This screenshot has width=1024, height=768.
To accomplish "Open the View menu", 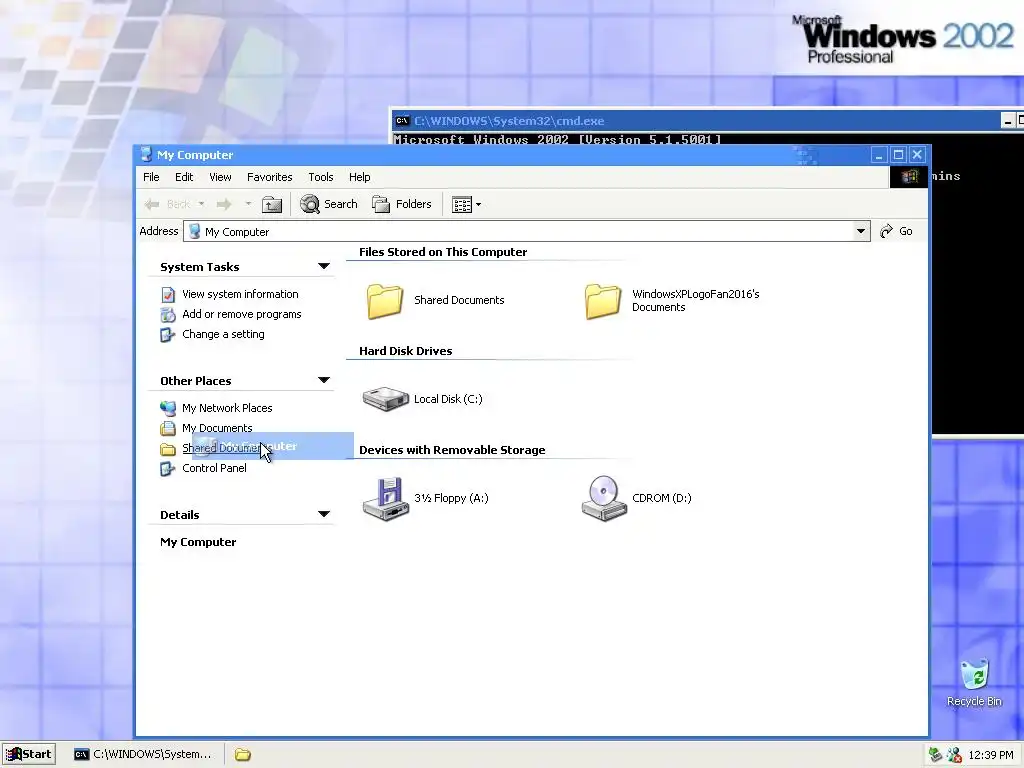I will point(220,177).
